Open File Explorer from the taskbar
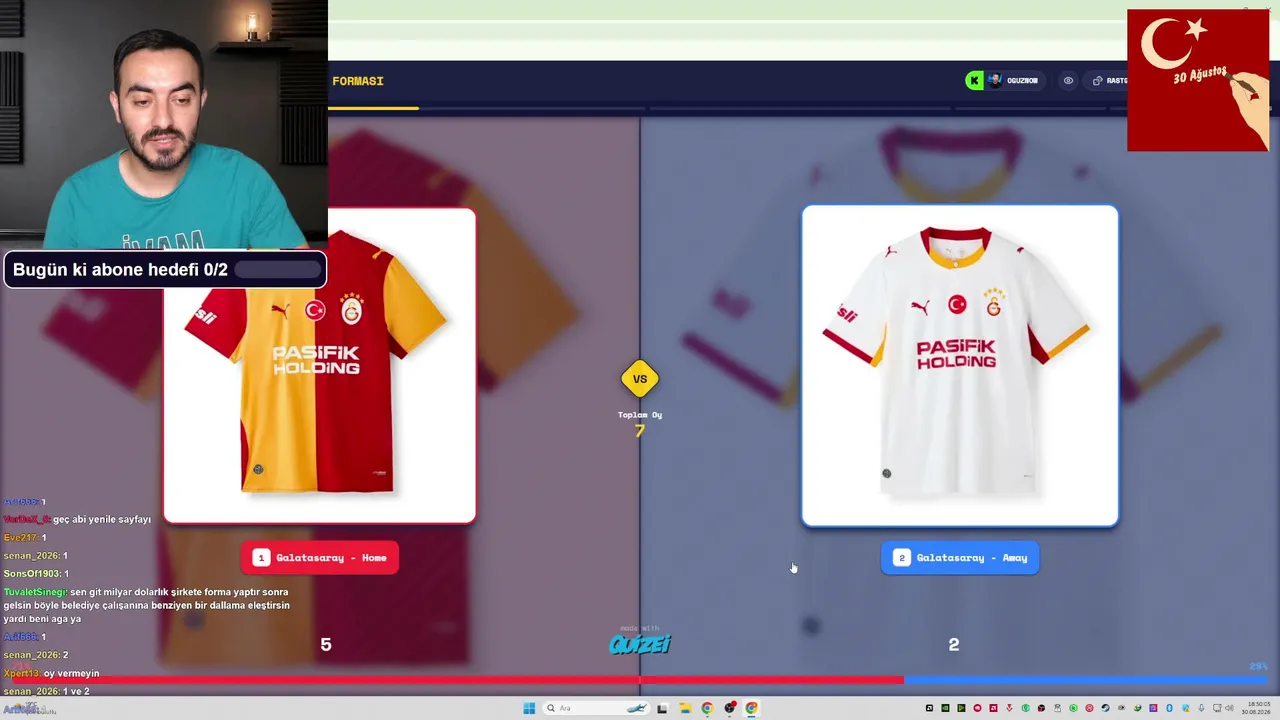This screenshot has height=720, width=1280. point(685,709)
